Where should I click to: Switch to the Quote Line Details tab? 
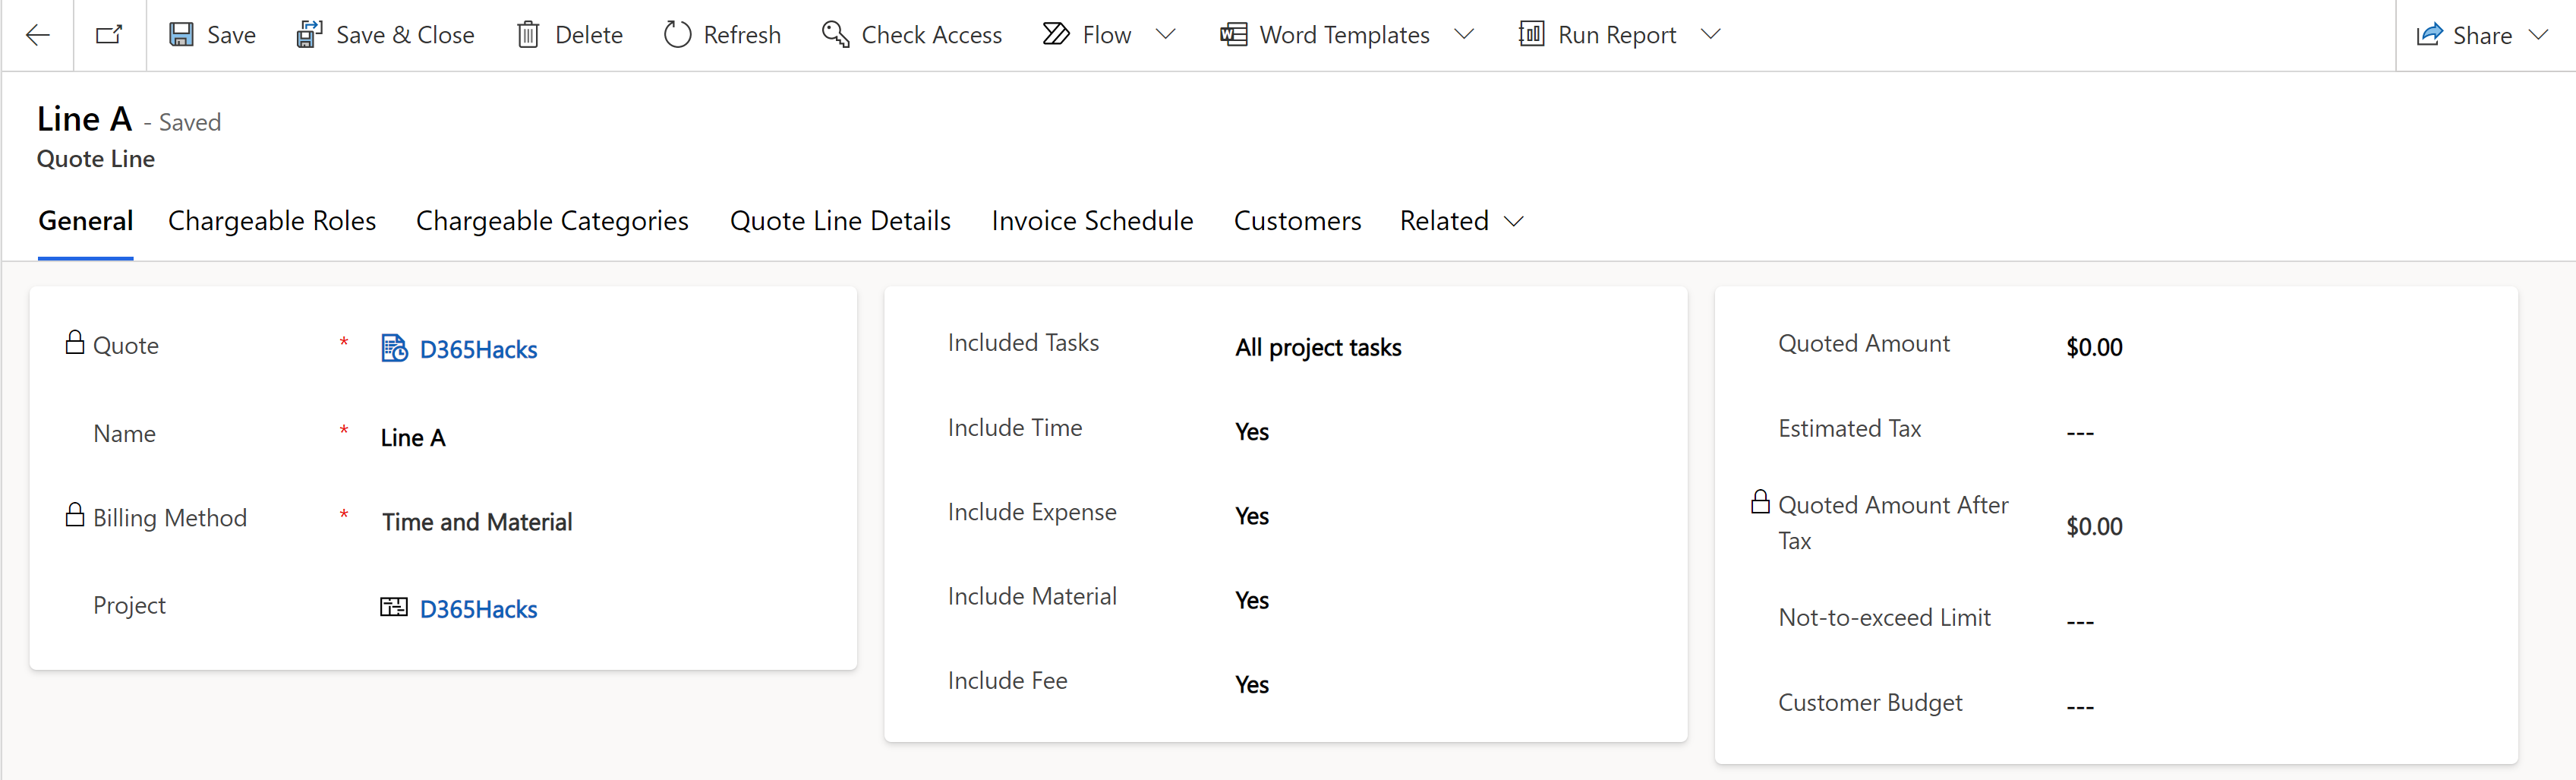click(x=840, y=220)
